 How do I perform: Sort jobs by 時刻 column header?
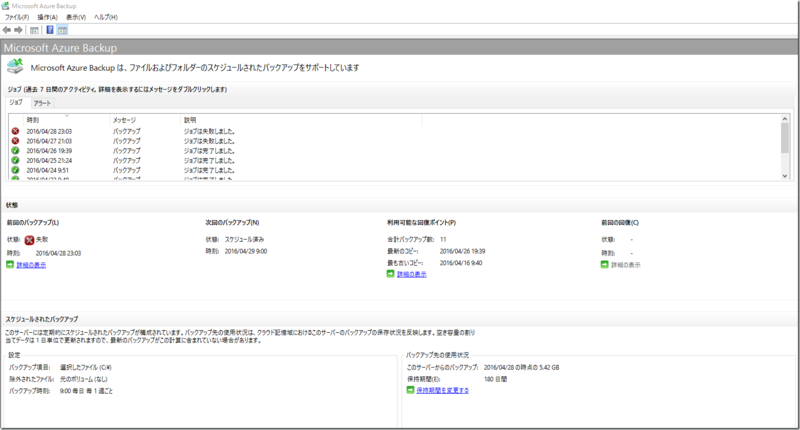66,120
